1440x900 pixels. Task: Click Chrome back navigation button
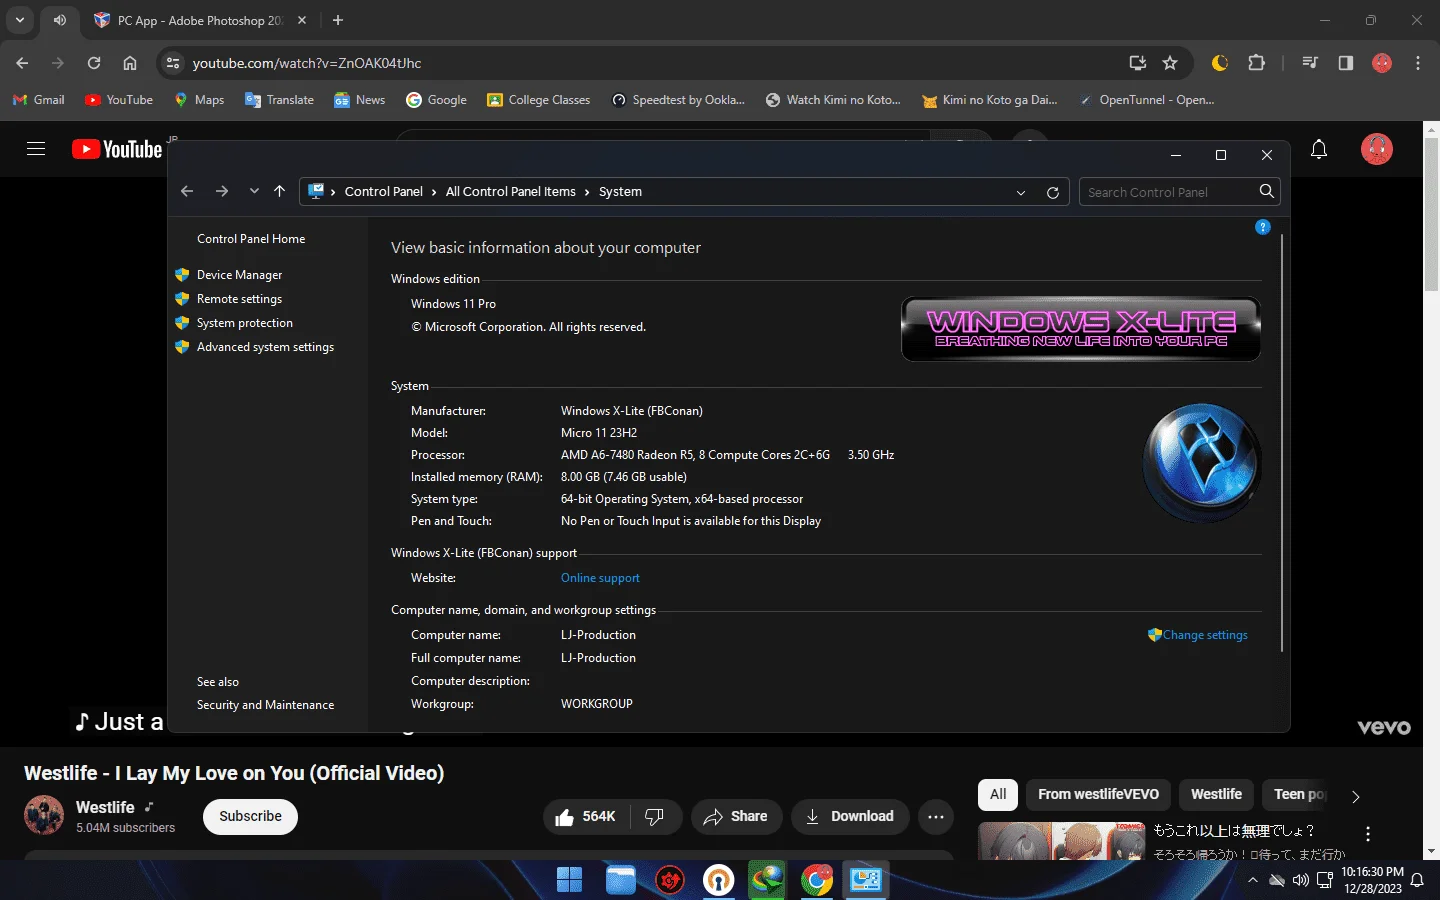pos(22,63)
